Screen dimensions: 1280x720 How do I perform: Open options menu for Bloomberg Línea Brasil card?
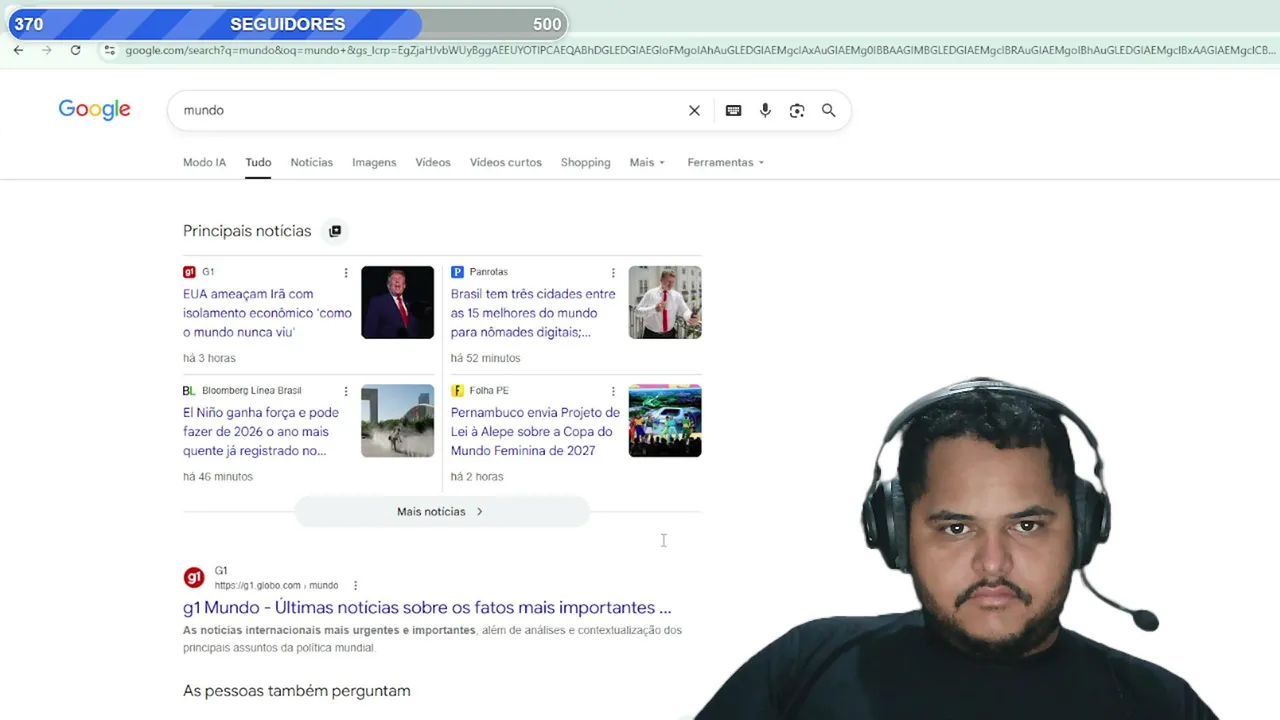pos(346,391)
